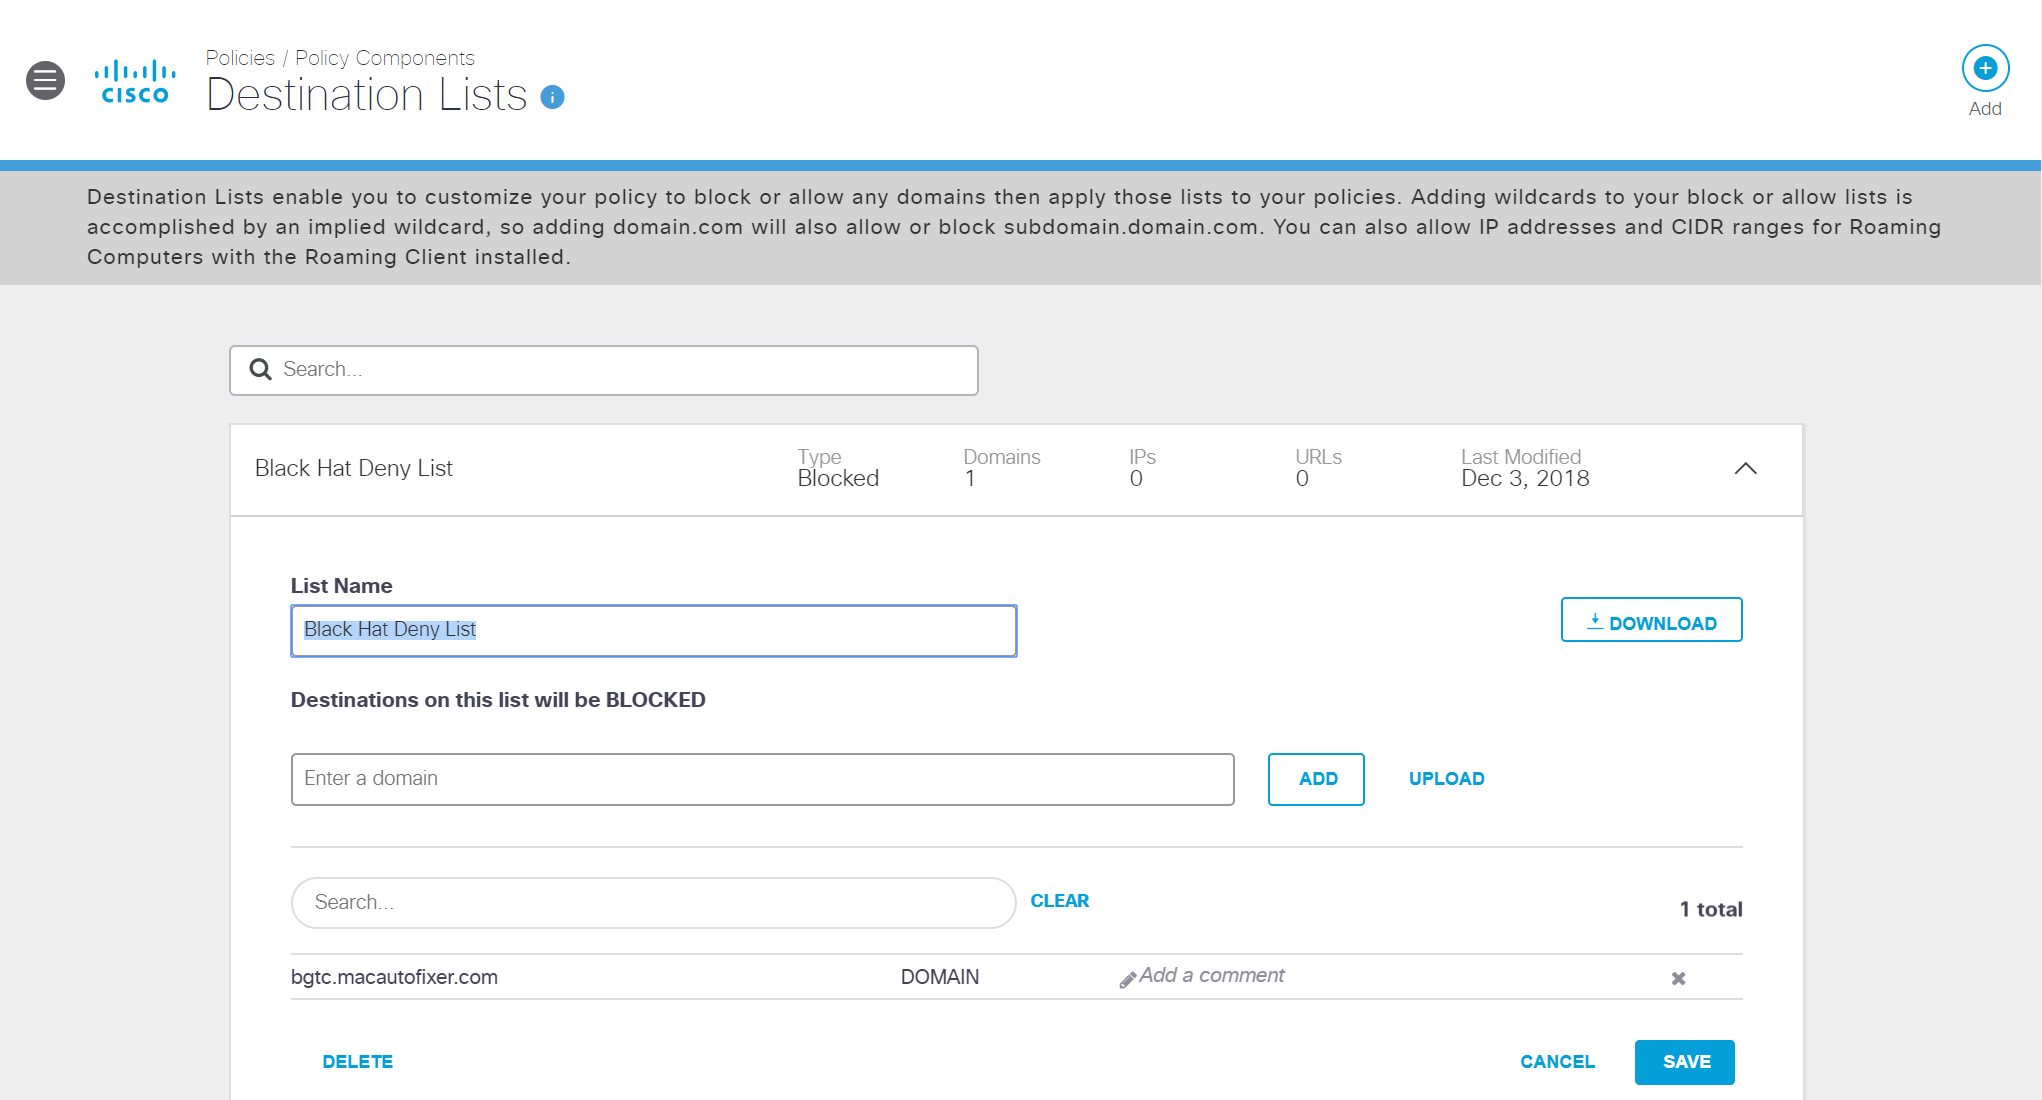
Task: Click the Policies breadcrumb
Action: (x=240, y=58)
